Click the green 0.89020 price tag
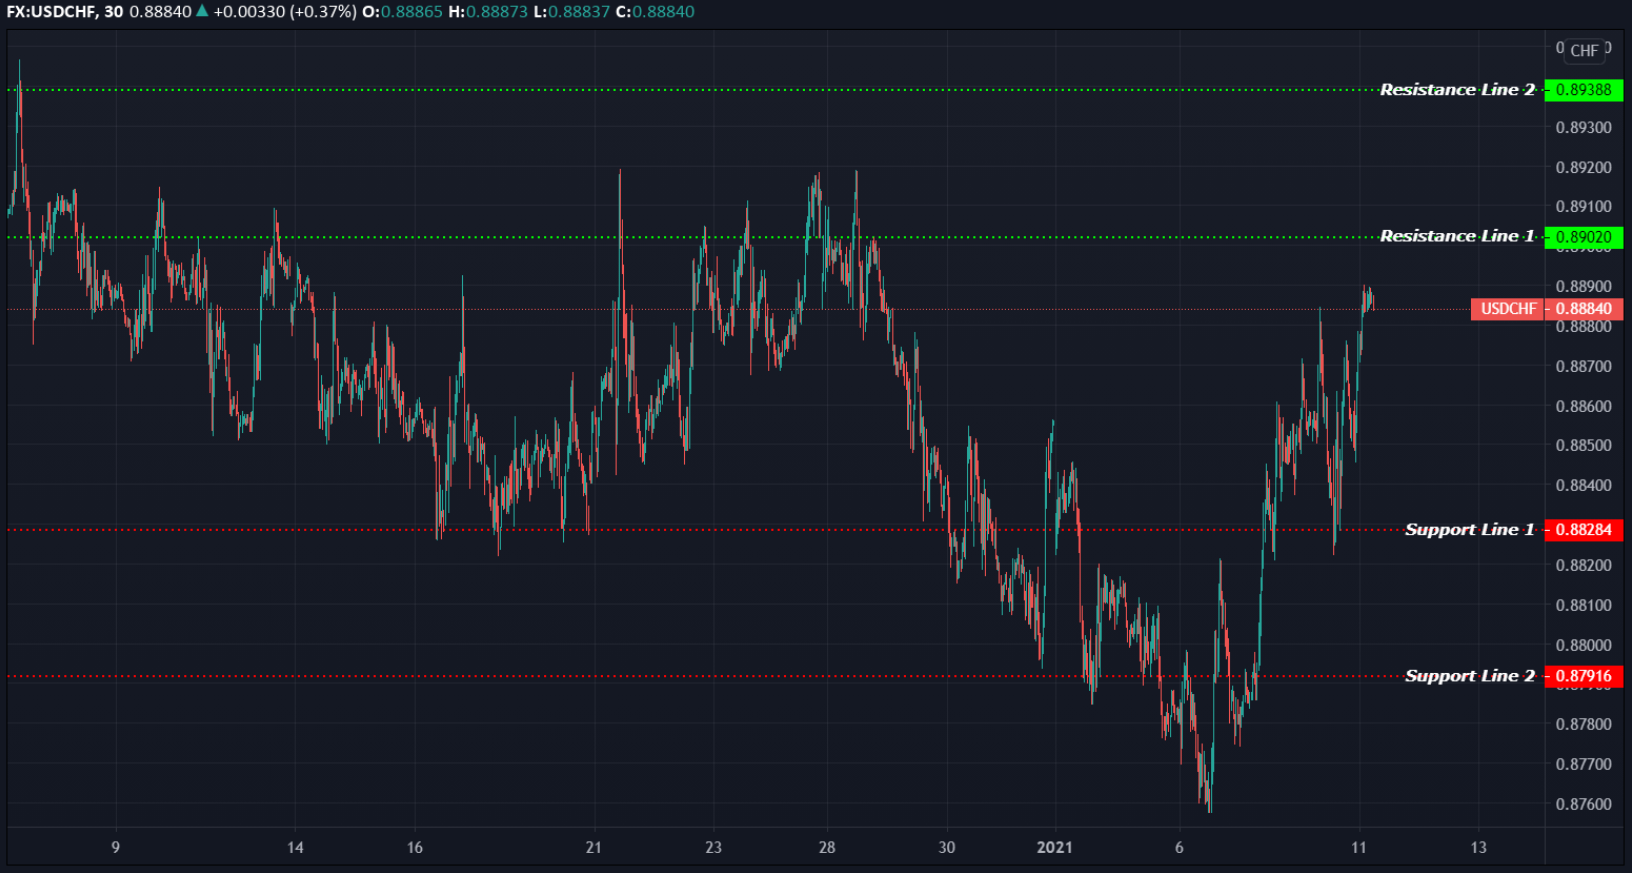 click(1584, 237)
